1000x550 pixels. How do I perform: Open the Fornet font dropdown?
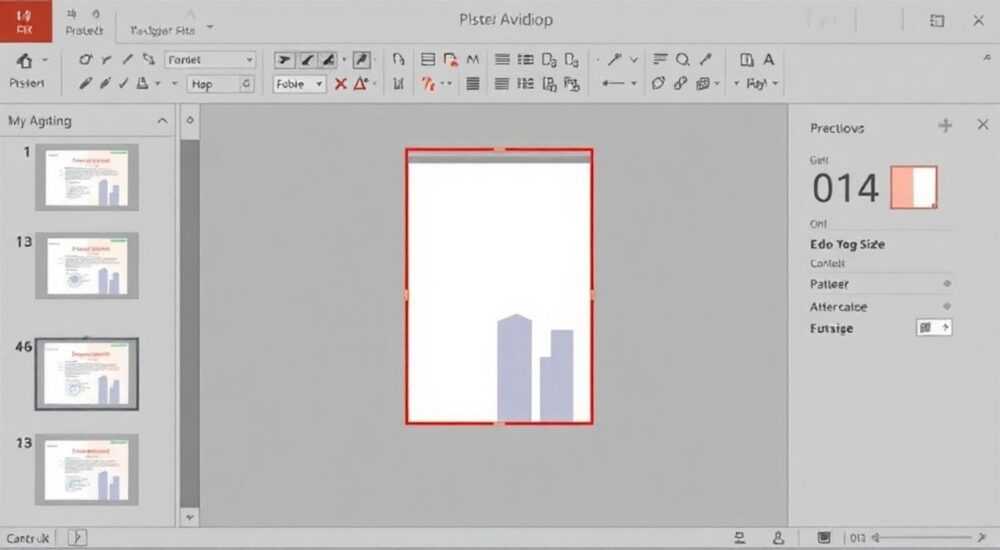[210, 60]
